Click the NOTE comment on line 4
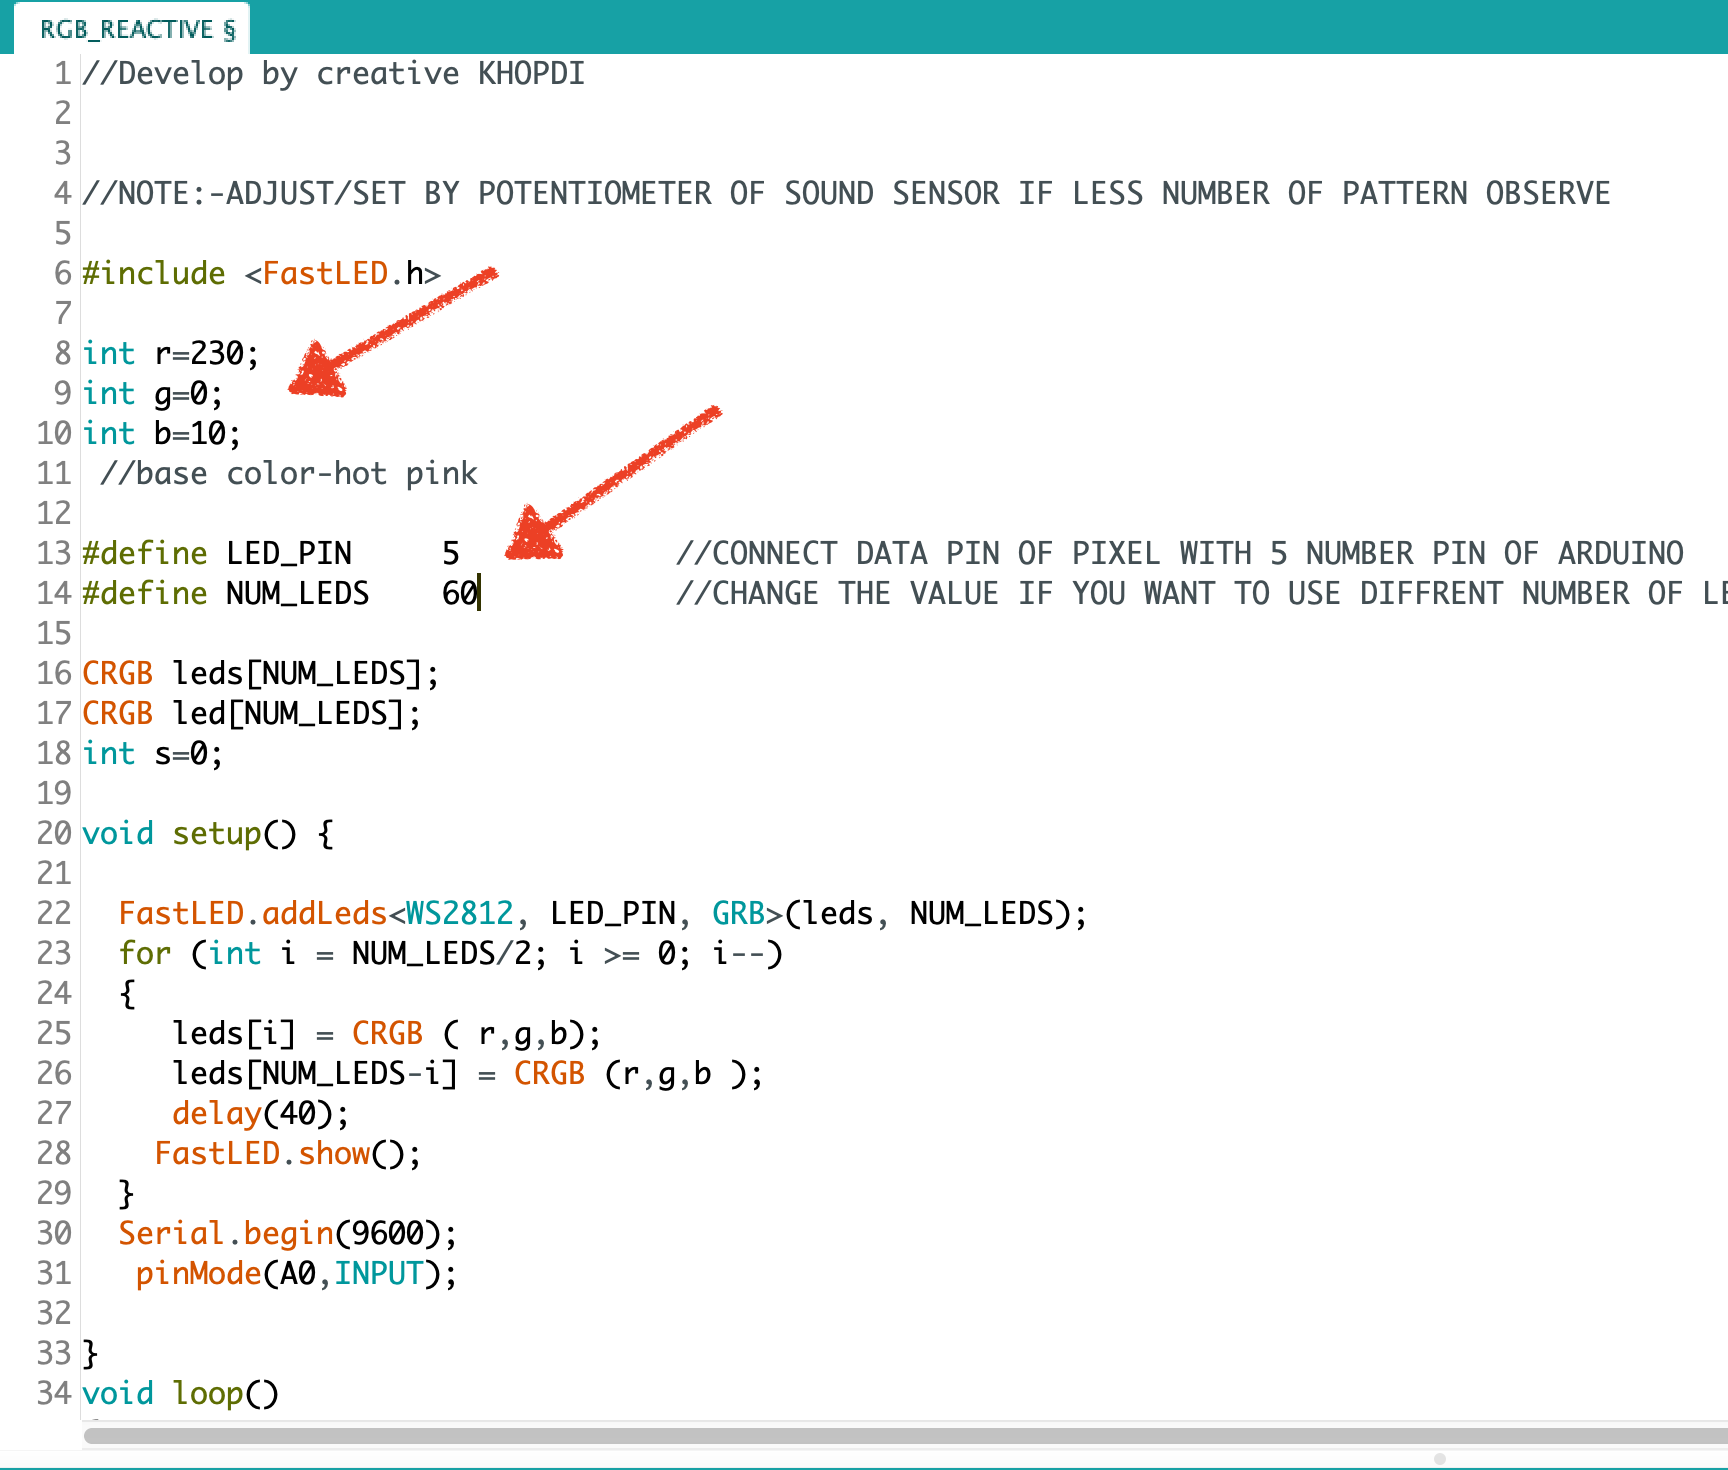Screen dimensions: 1728x1470 (x=846, y=194)
